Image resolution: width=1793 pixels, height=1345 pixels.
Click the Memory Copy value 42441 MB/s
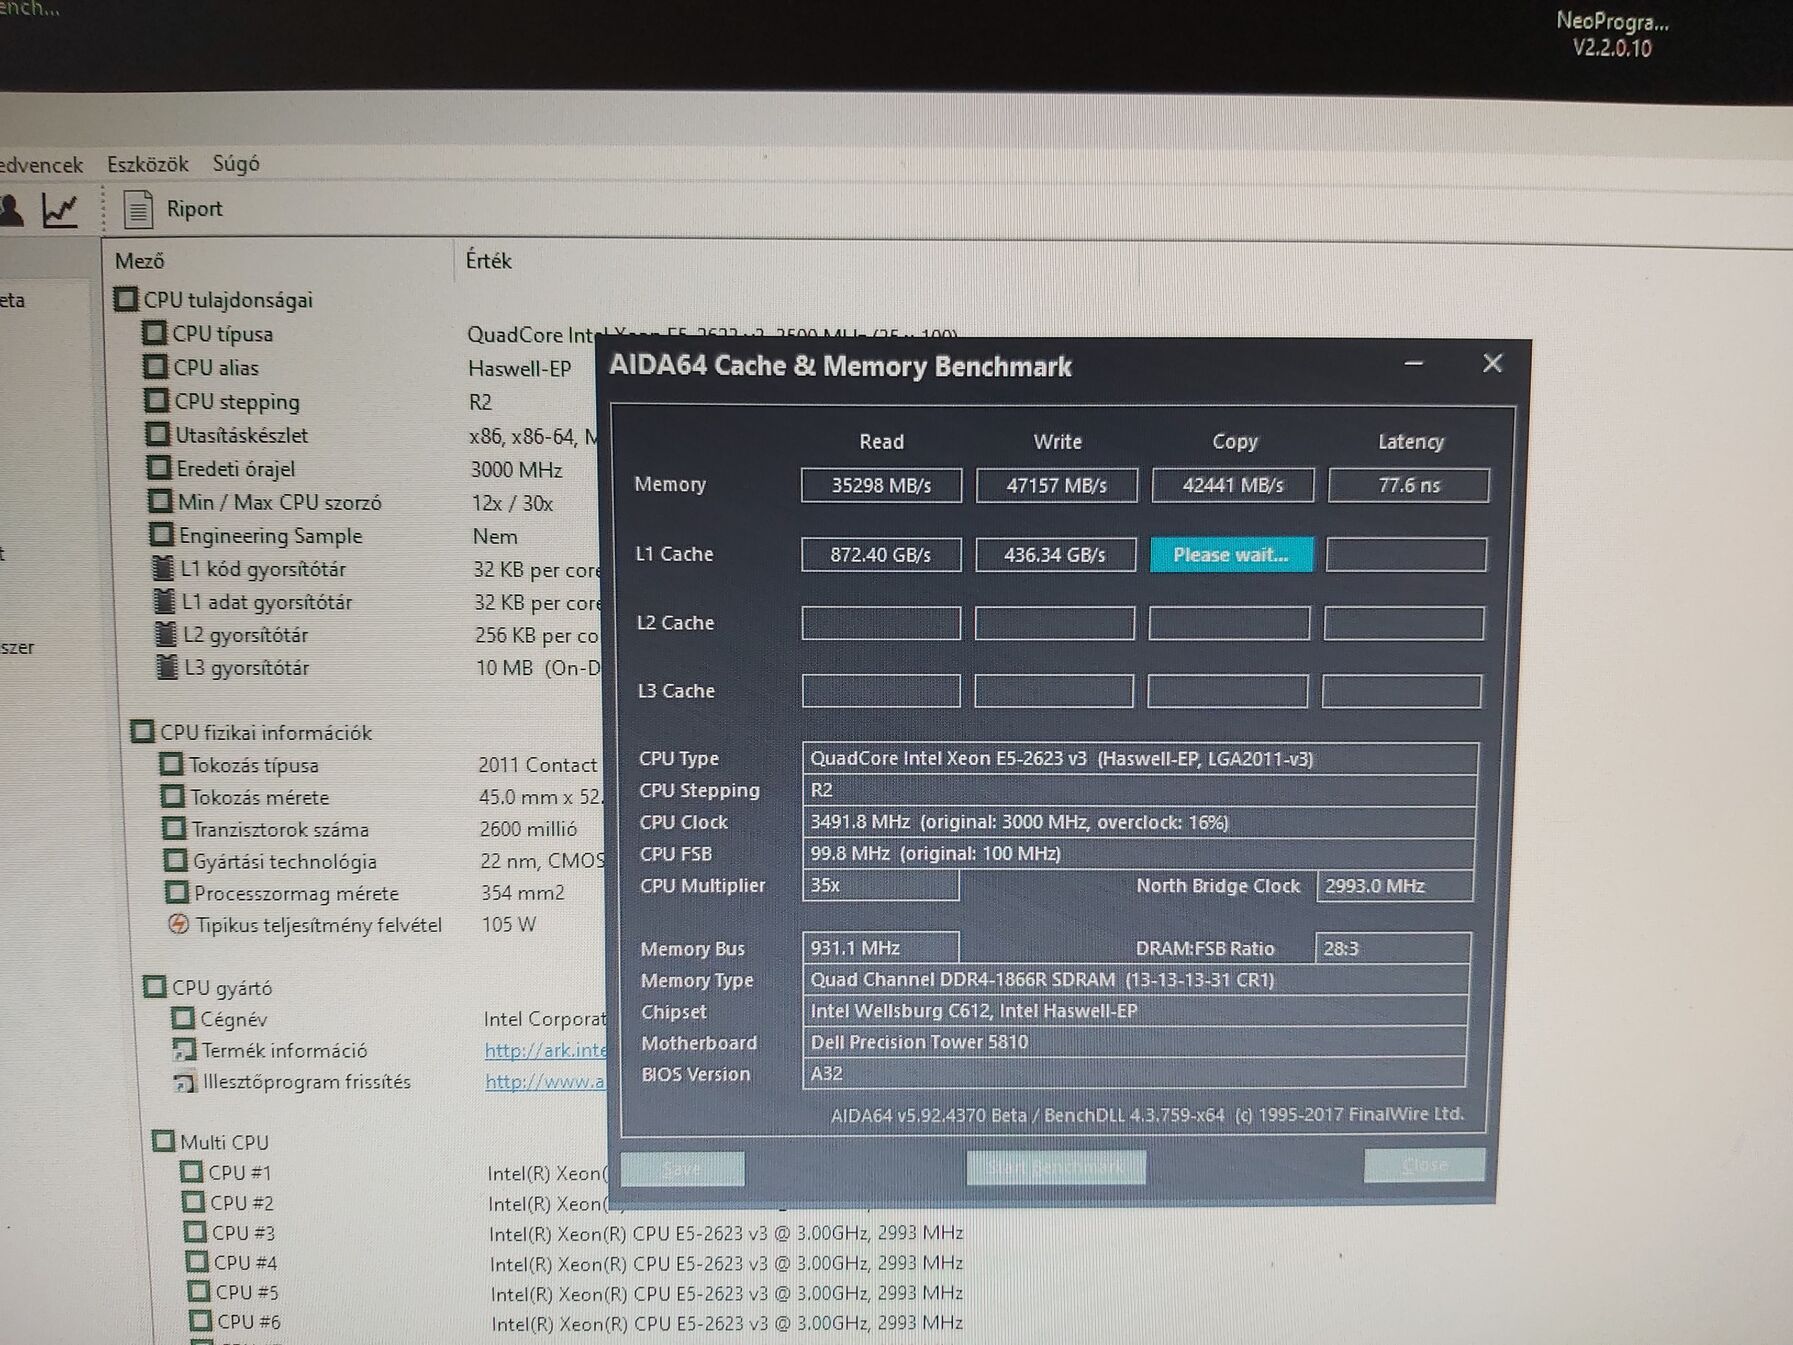point(1233,485)
